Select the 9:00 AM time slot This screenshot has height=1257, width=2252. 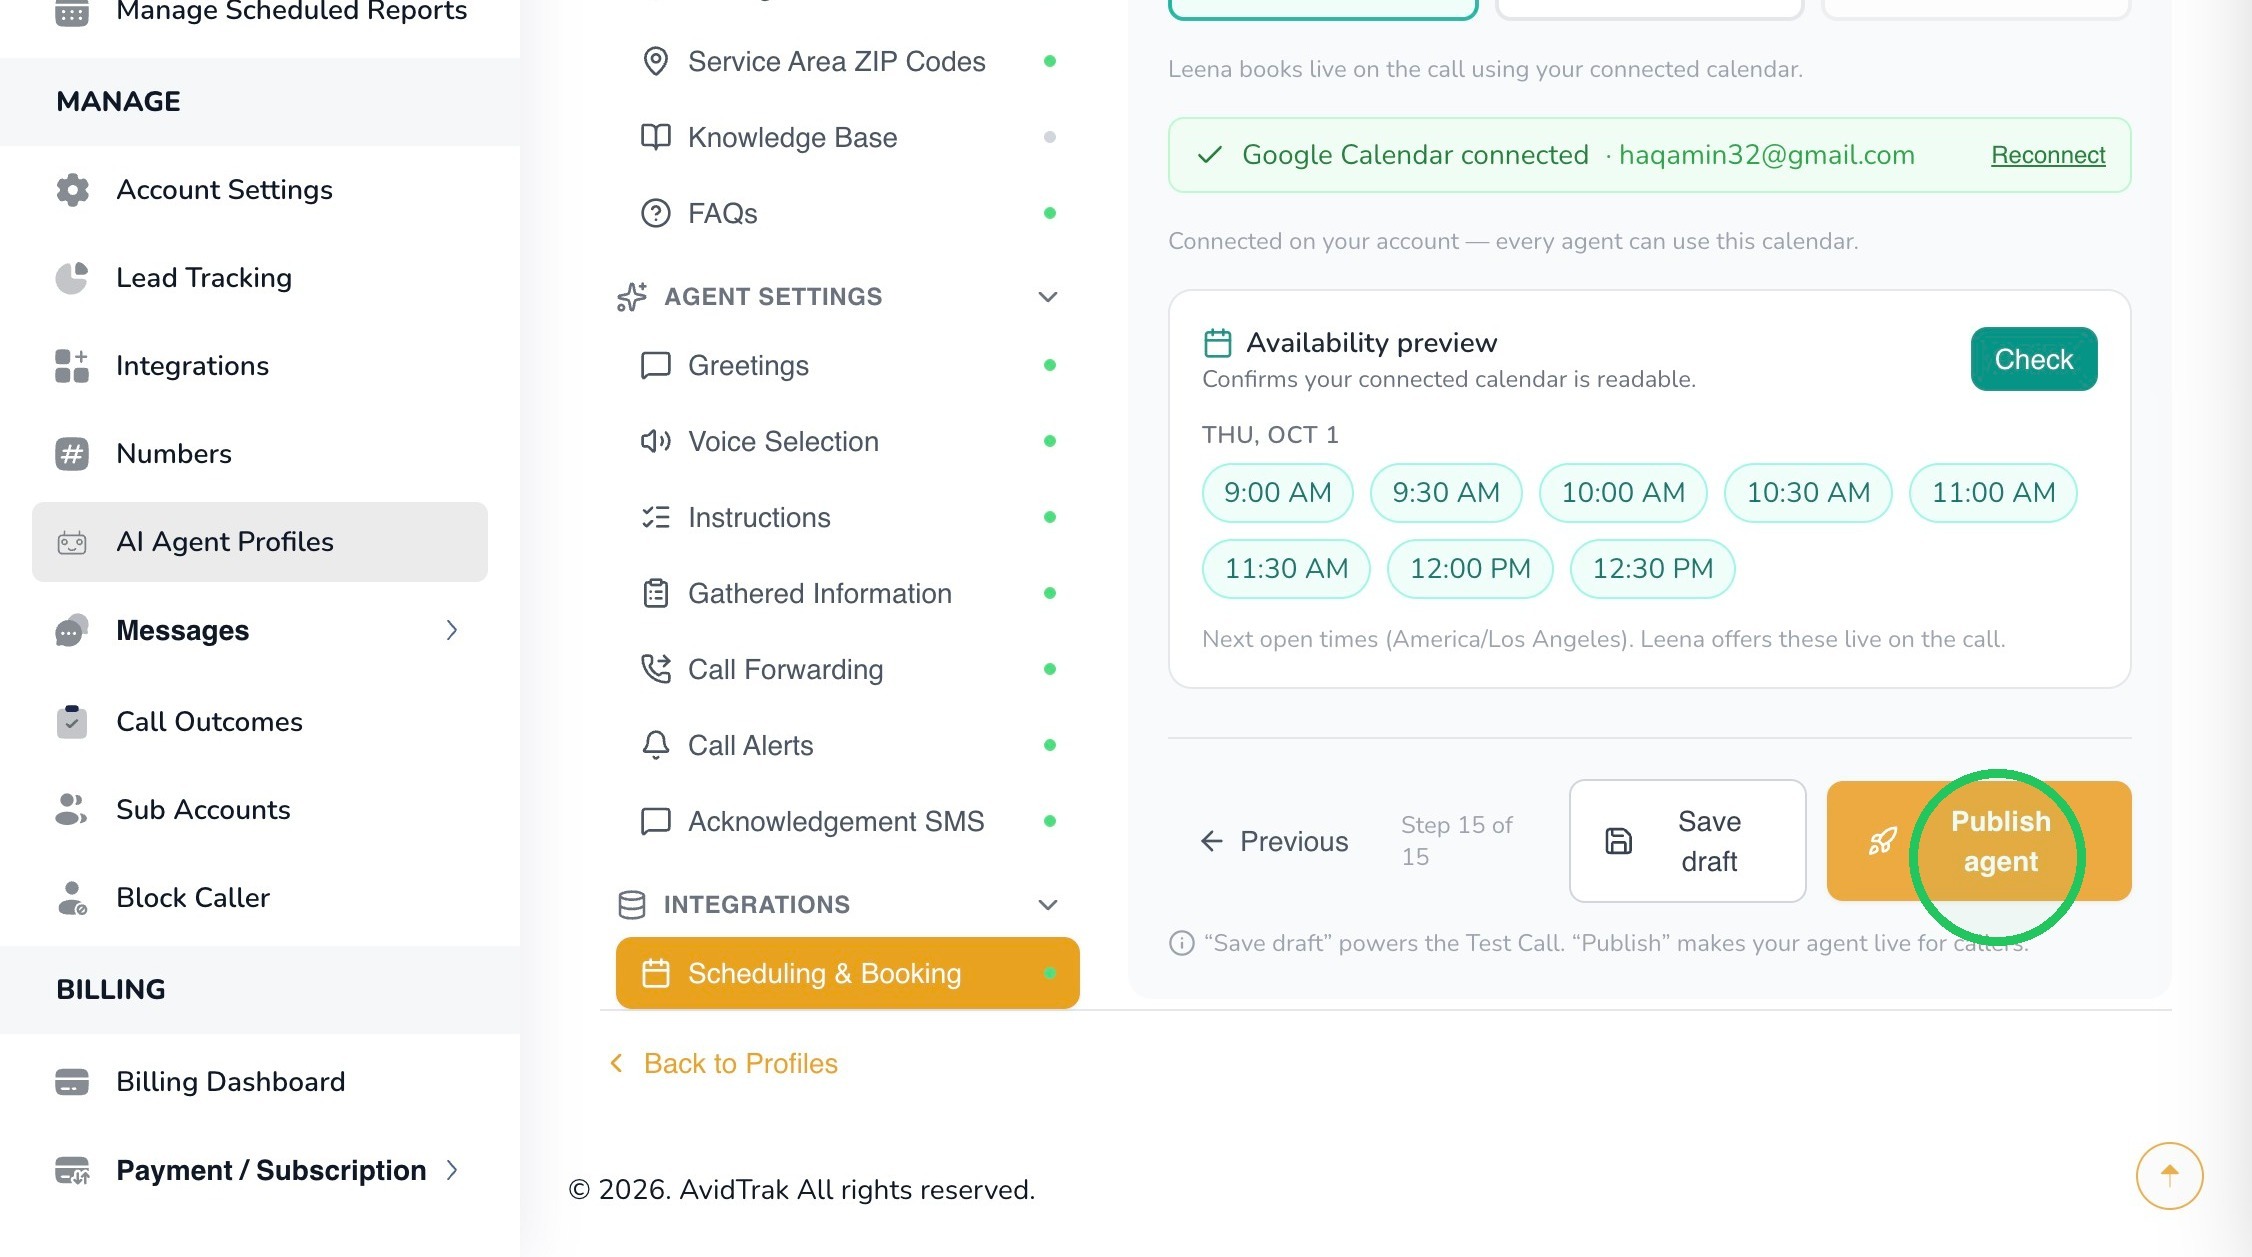tap(1278, 493)
